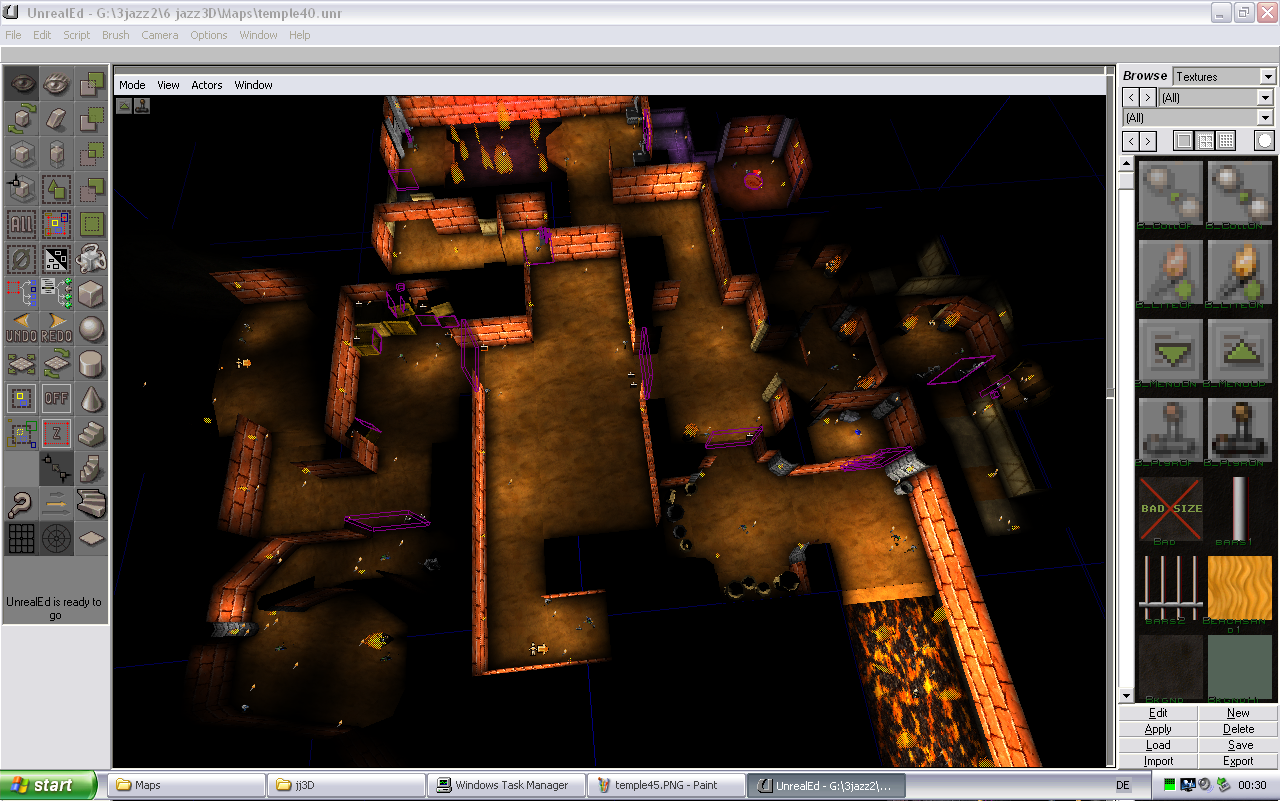Toggle the grid display icon
The height and width of the screenshot is (801, 1280).
click(22, 539)
